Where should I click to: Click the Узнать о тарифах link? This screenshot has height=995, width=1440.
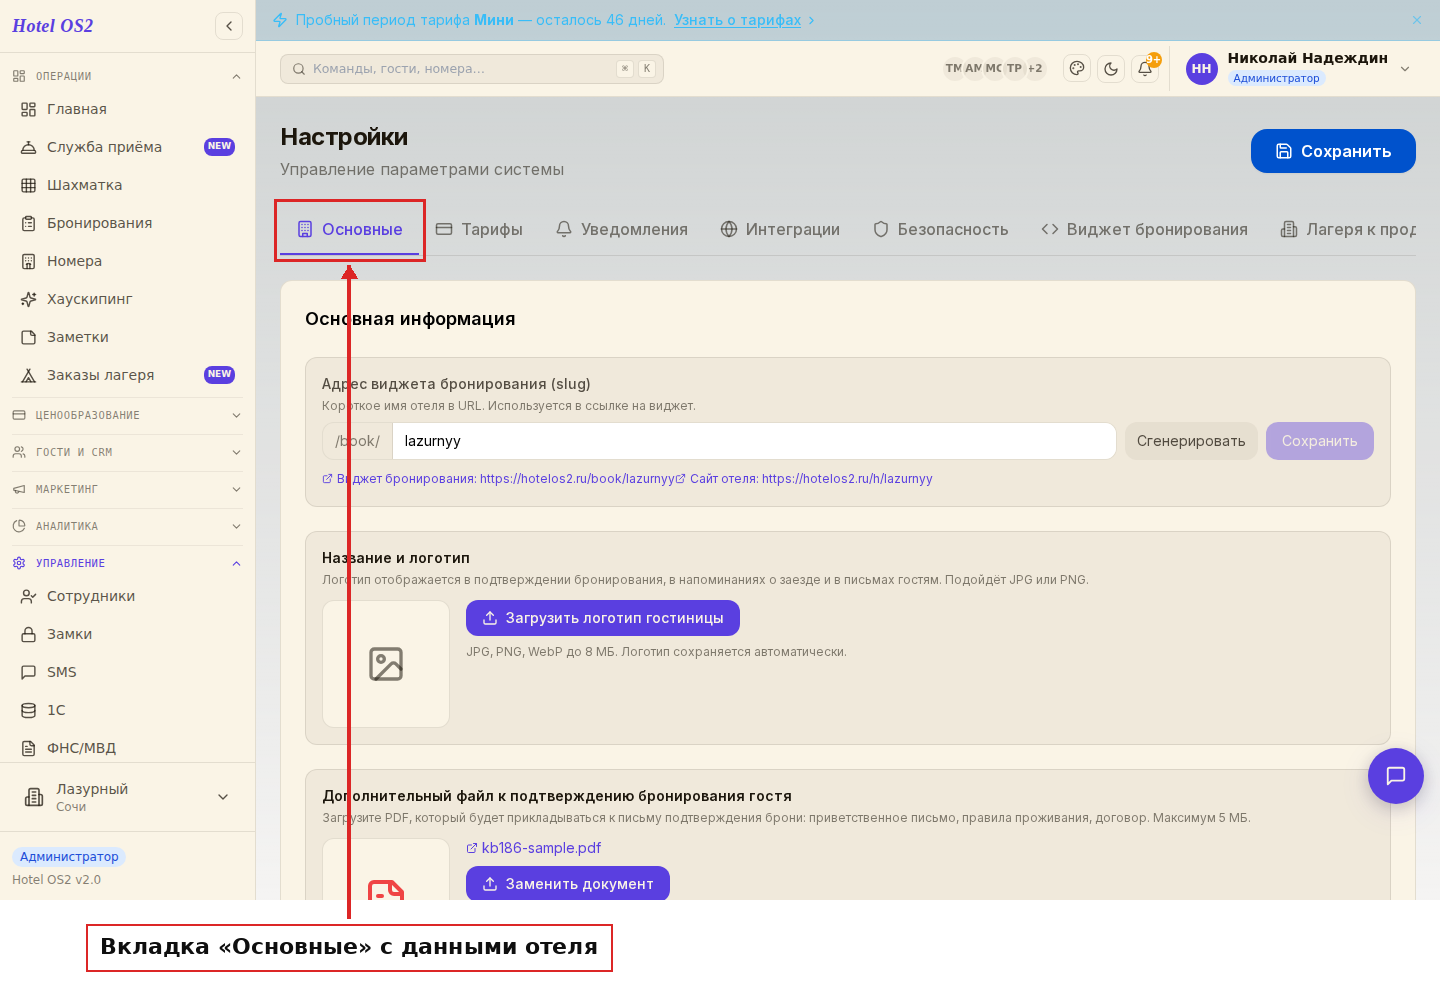737,20
